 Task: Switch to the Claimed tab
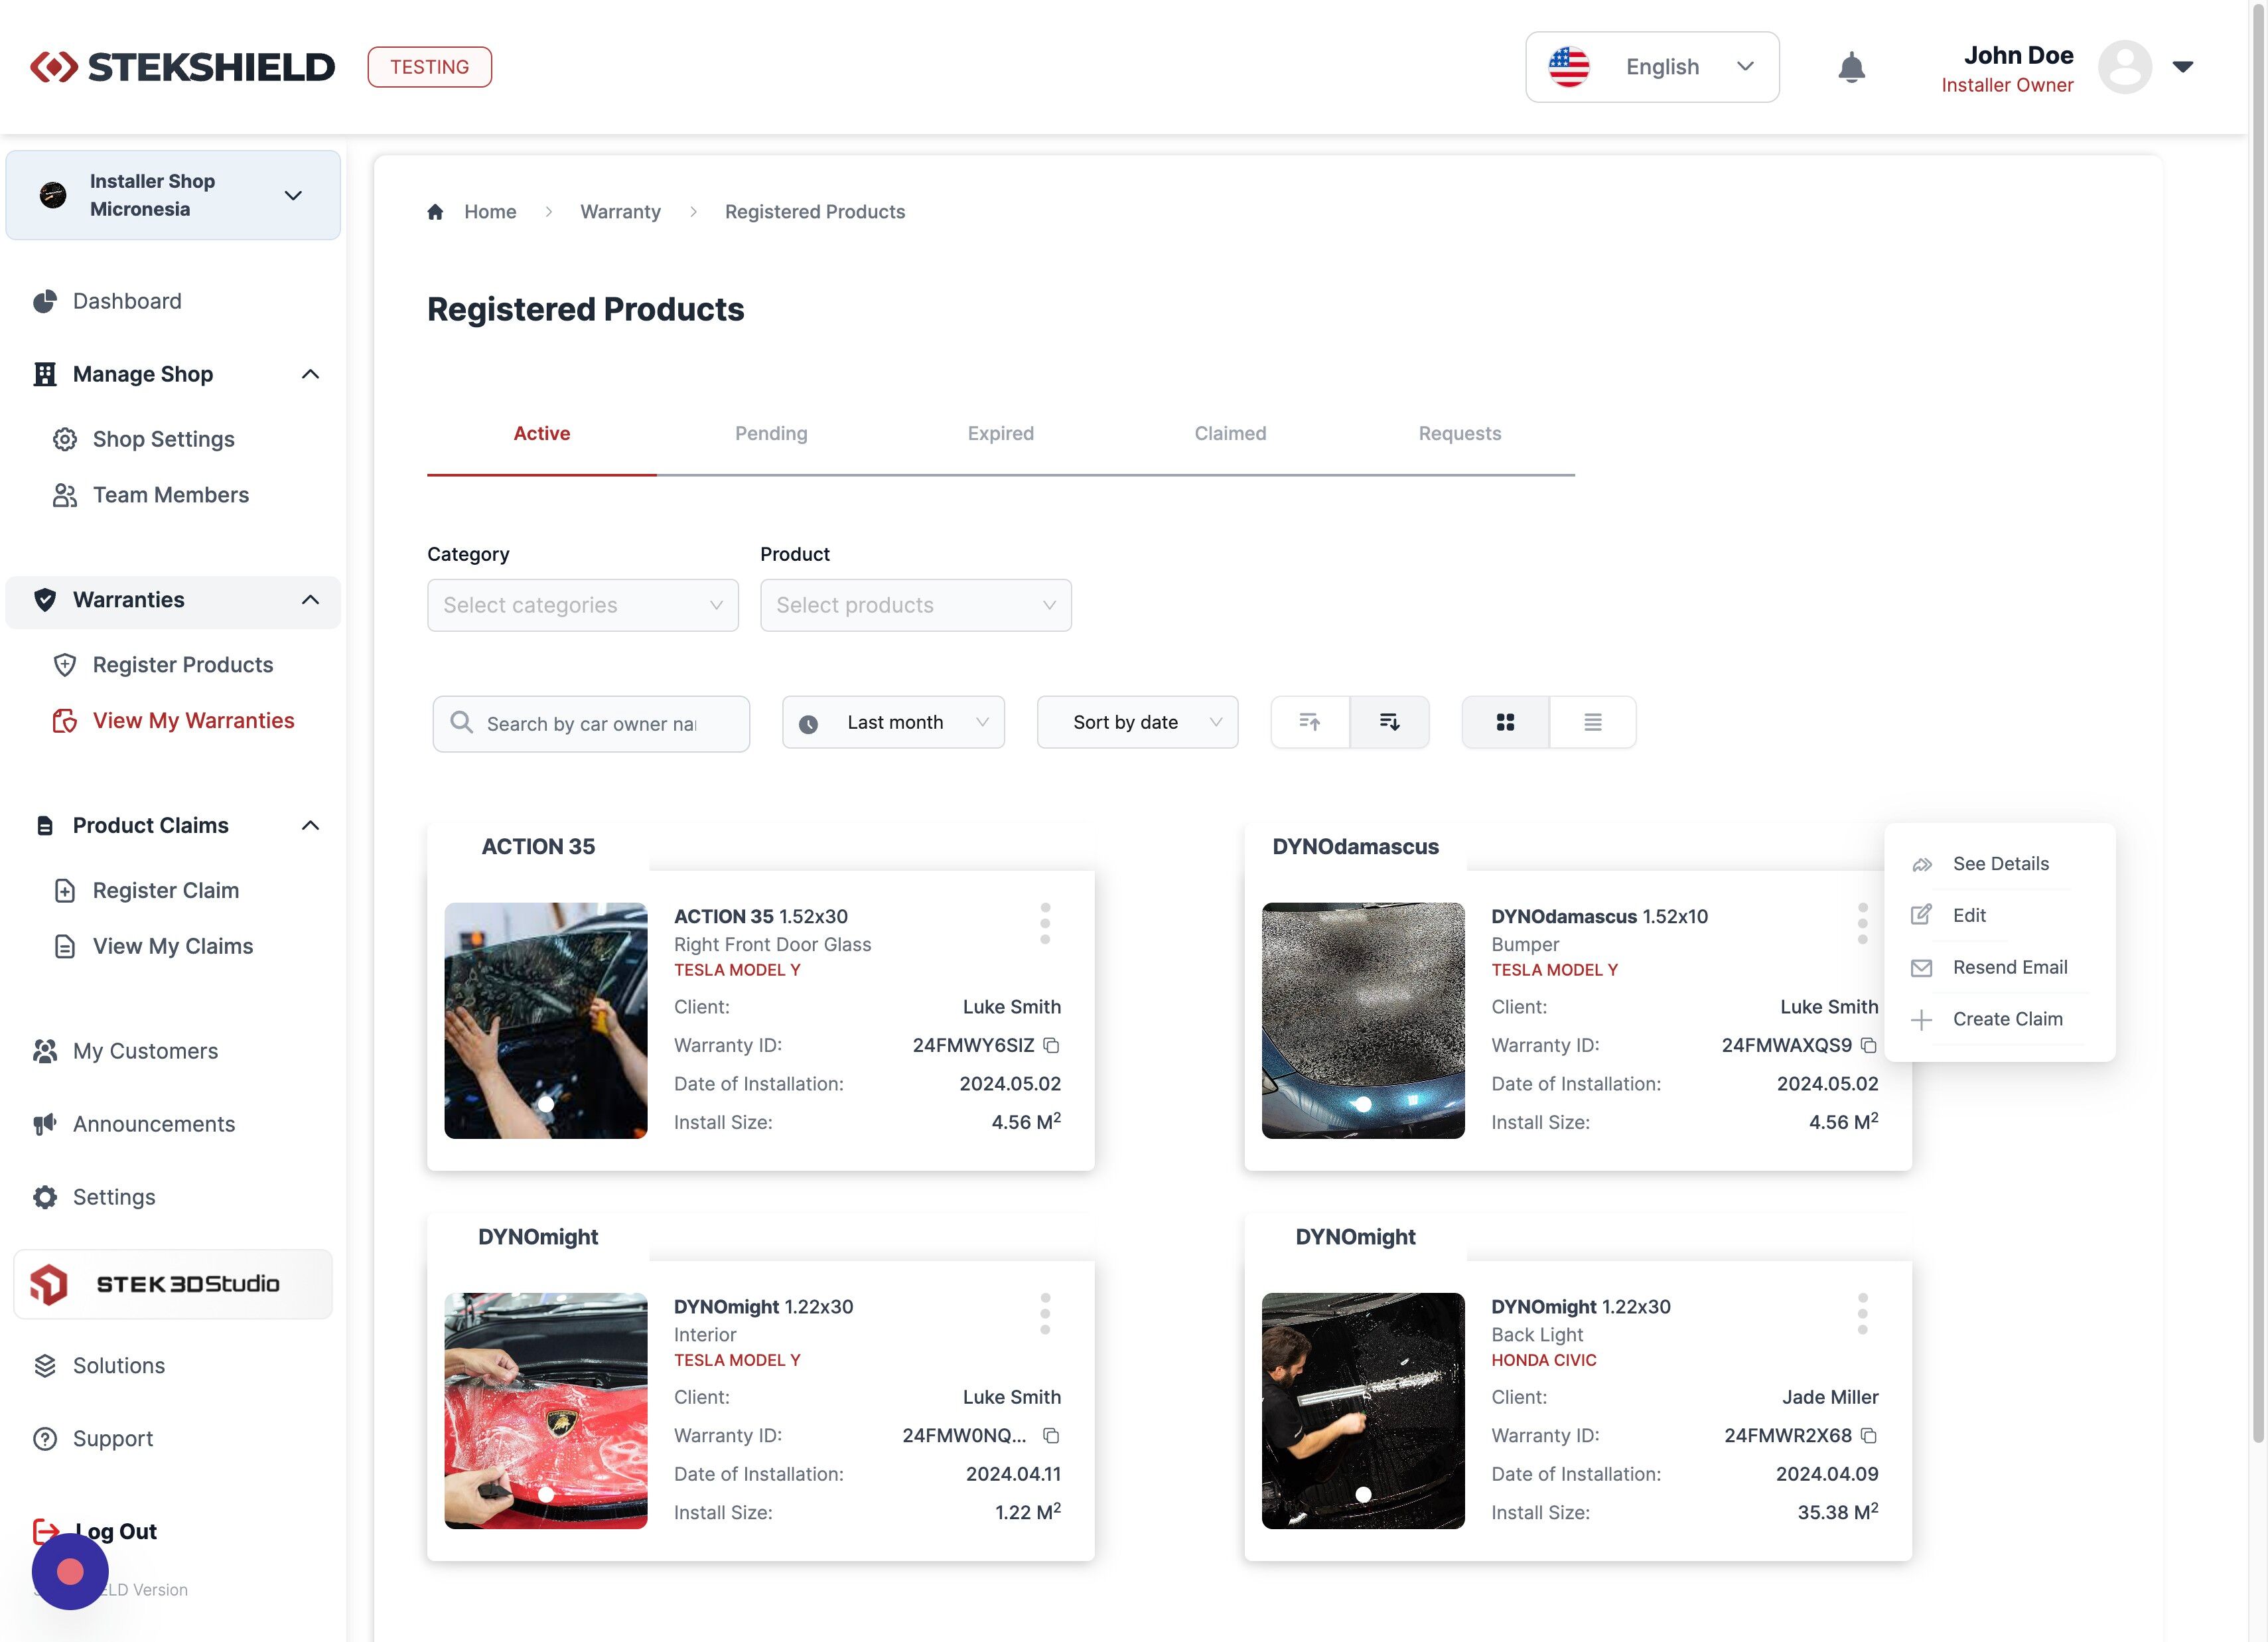click(1230, 434)
